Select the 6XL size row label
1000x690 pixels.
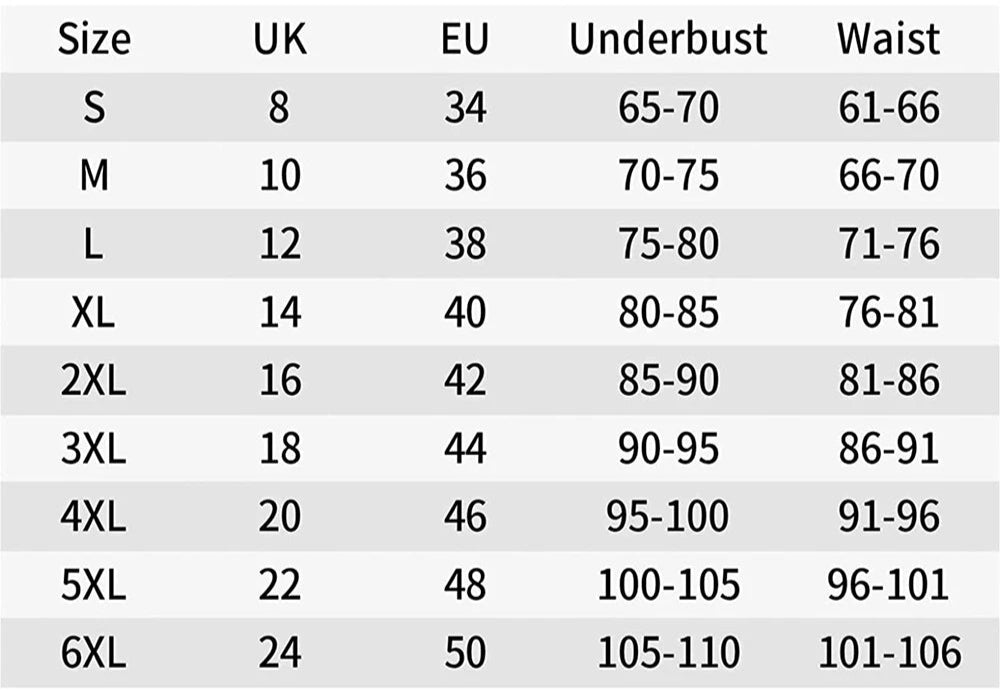[93, 652]
